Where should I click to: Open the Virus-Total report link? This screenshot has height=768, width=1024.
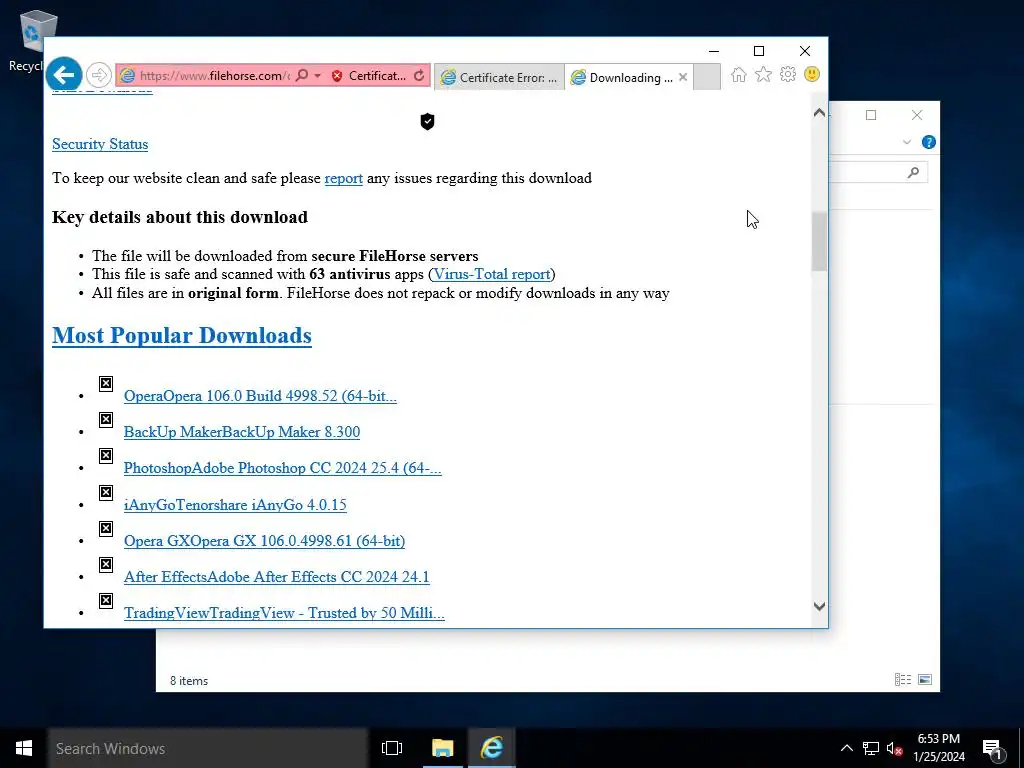(492, 274)
